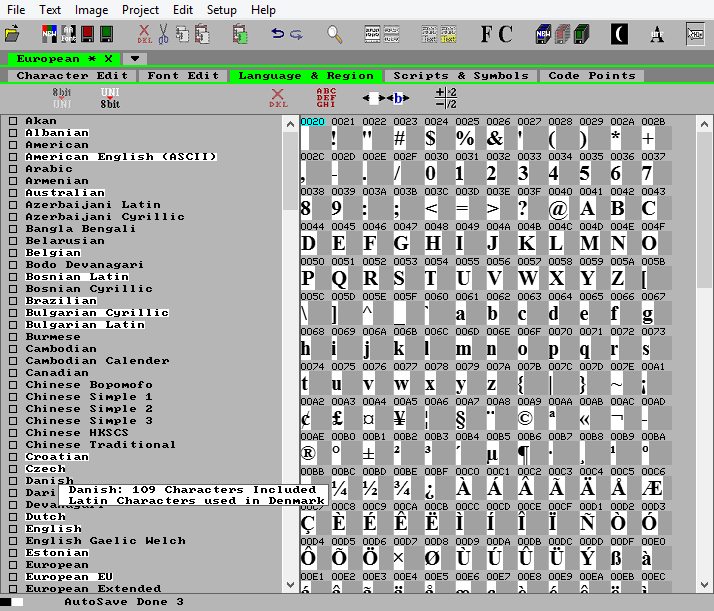This screenshot has height=611, width=714.
Task: Toggle the European EU checkbox
Action: coord(13,577)
